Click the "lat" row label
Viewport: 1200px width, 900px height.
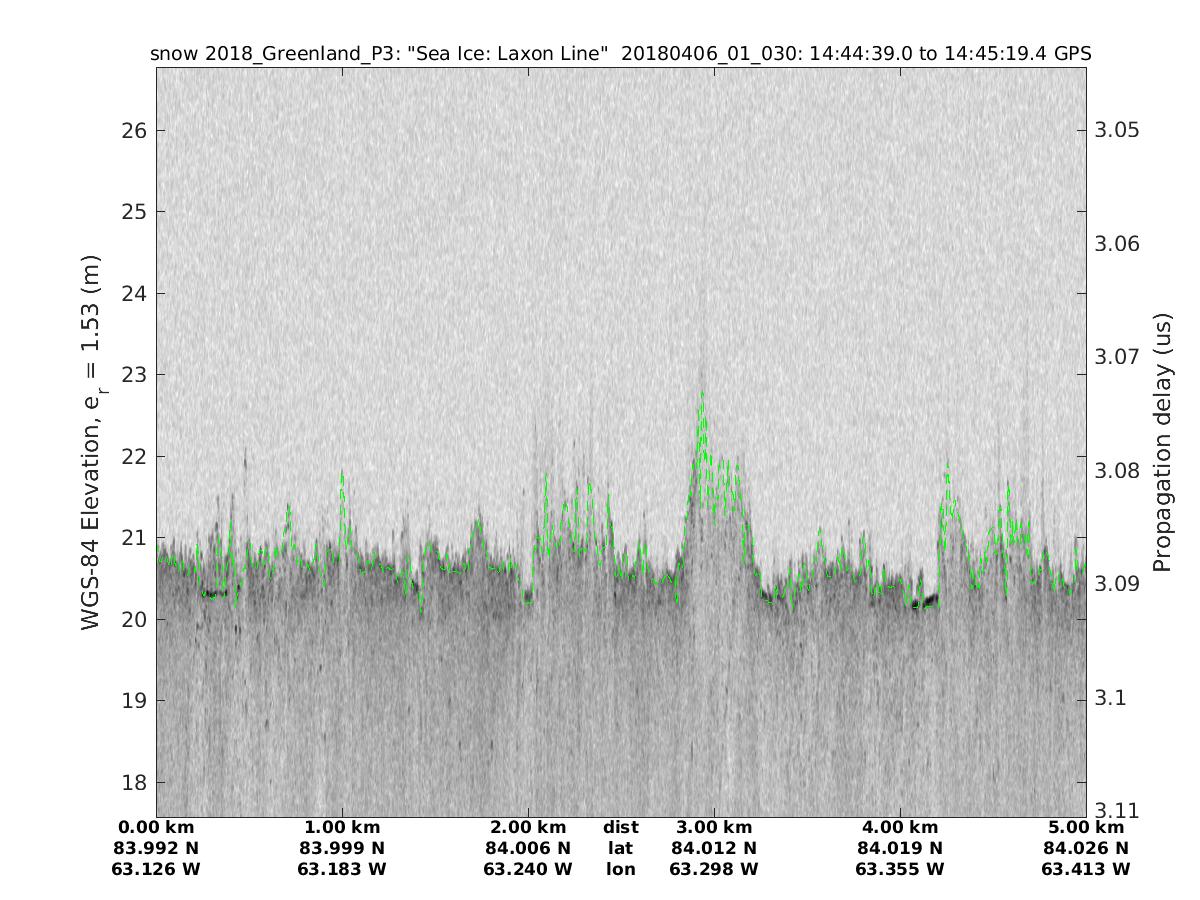(620, 848)
